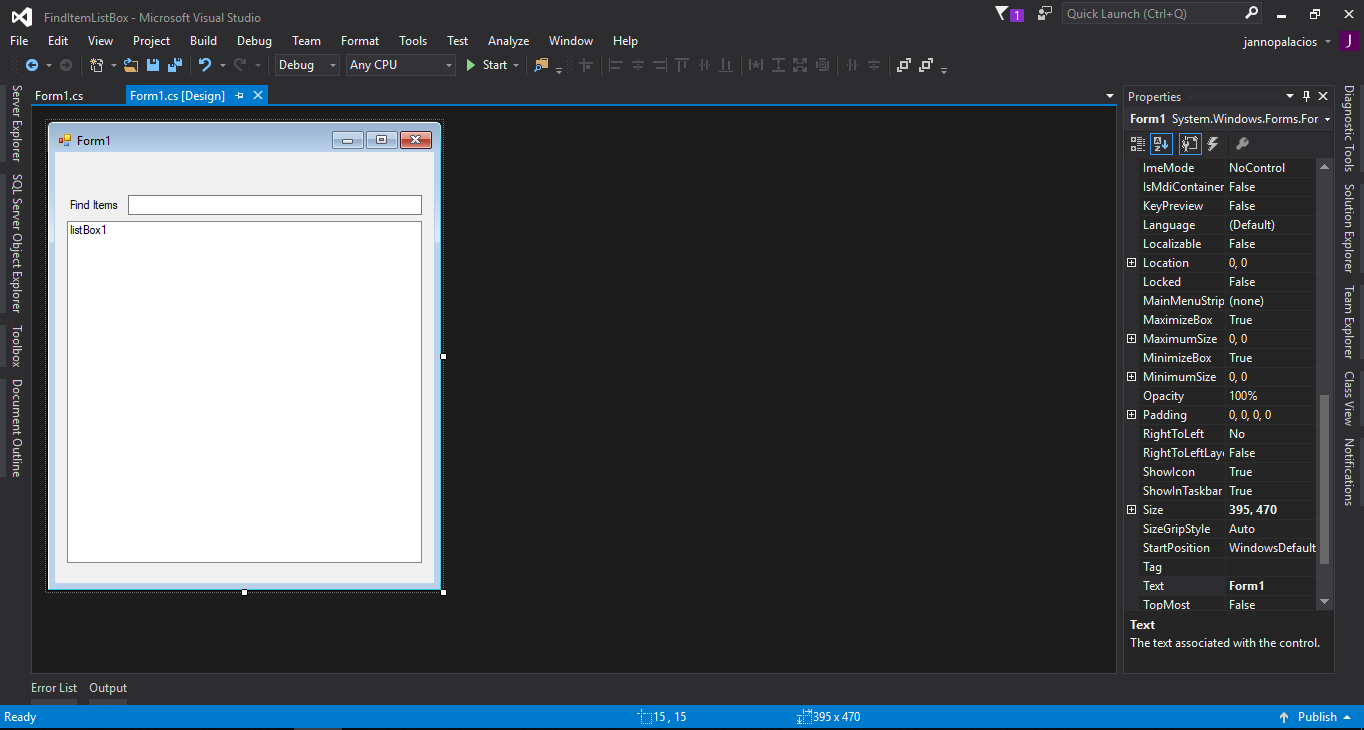1364x730 pixels.
Task: Click the Navigate Forward arrow icon
Action: (x=66, y=65)
